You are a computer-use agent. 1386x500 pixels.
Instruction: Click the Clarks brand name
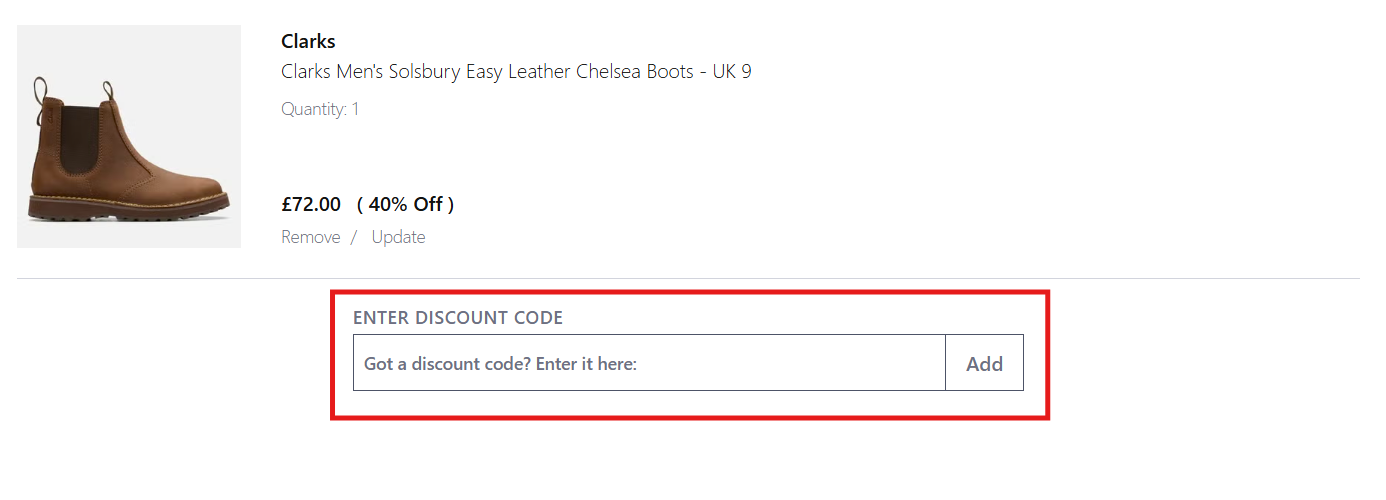tap(308, 41)
